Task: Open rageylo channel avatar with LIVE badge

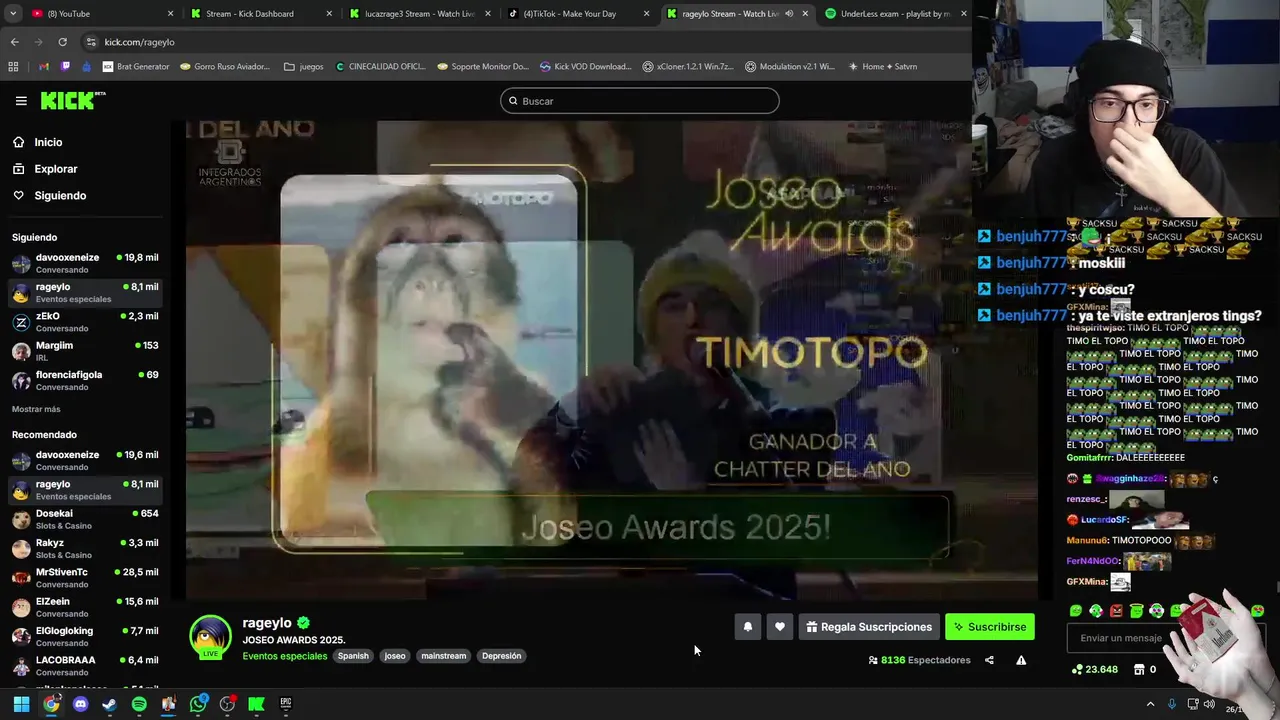Action: [210, 637]
